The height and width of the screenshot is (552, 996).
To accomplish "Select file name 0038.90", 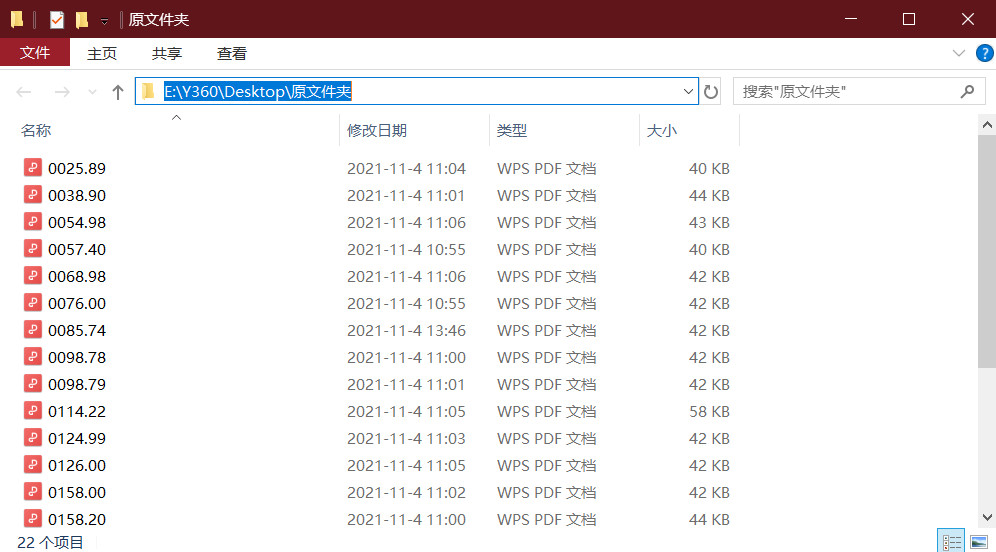I will pyautogui.click(x=77, y=196).
